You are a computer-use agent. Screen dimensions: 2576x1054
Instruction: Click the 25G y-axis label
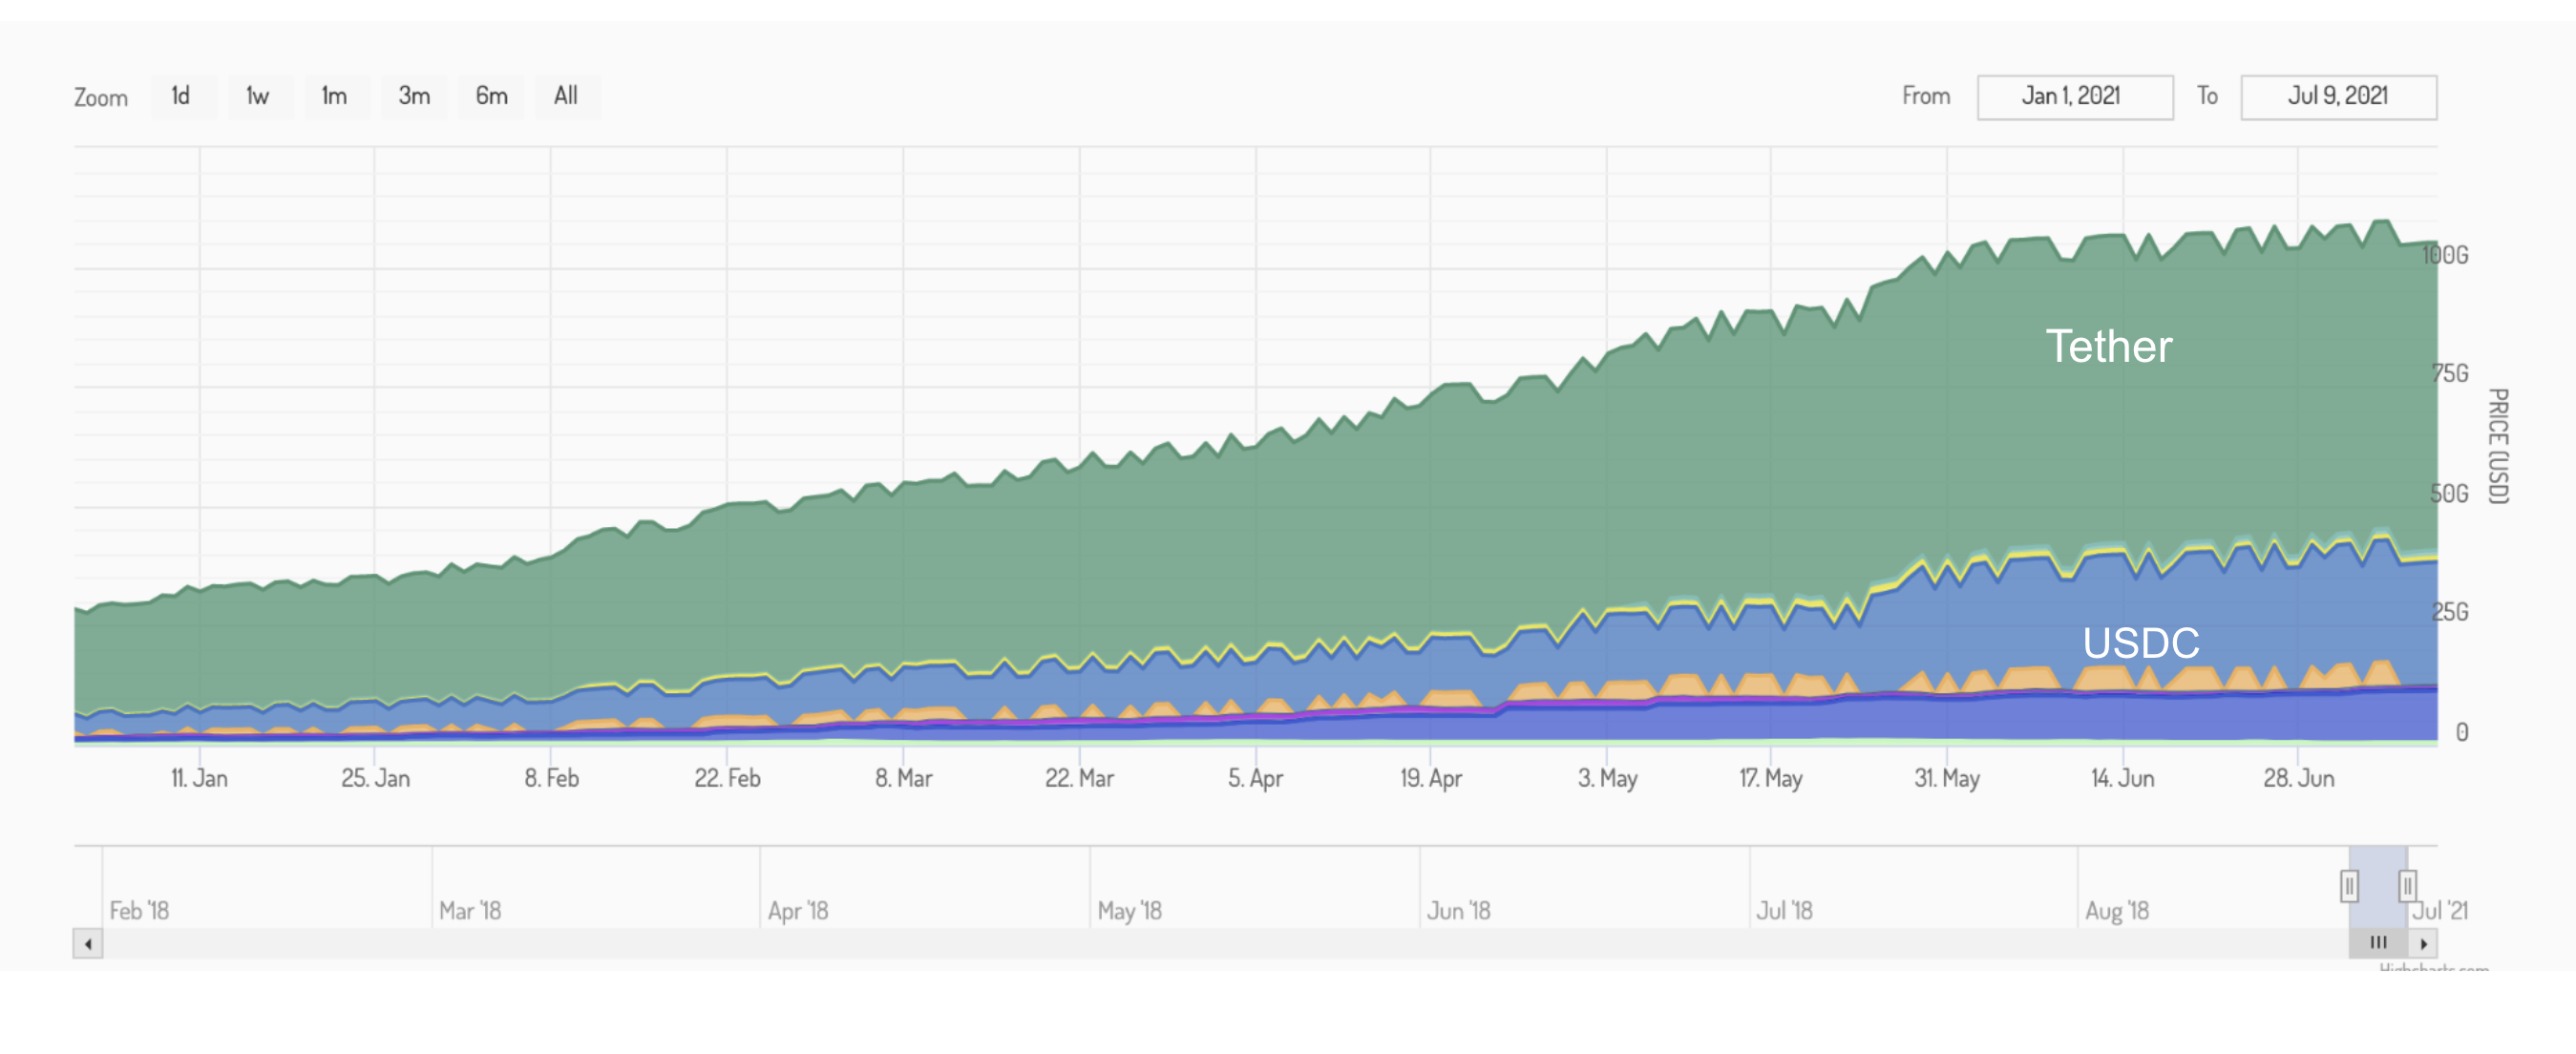(2450, 612)
